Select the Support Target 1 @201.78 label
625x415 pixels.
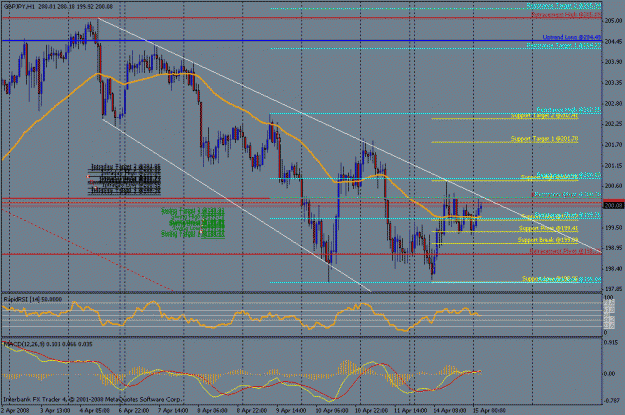pos(544,139)
